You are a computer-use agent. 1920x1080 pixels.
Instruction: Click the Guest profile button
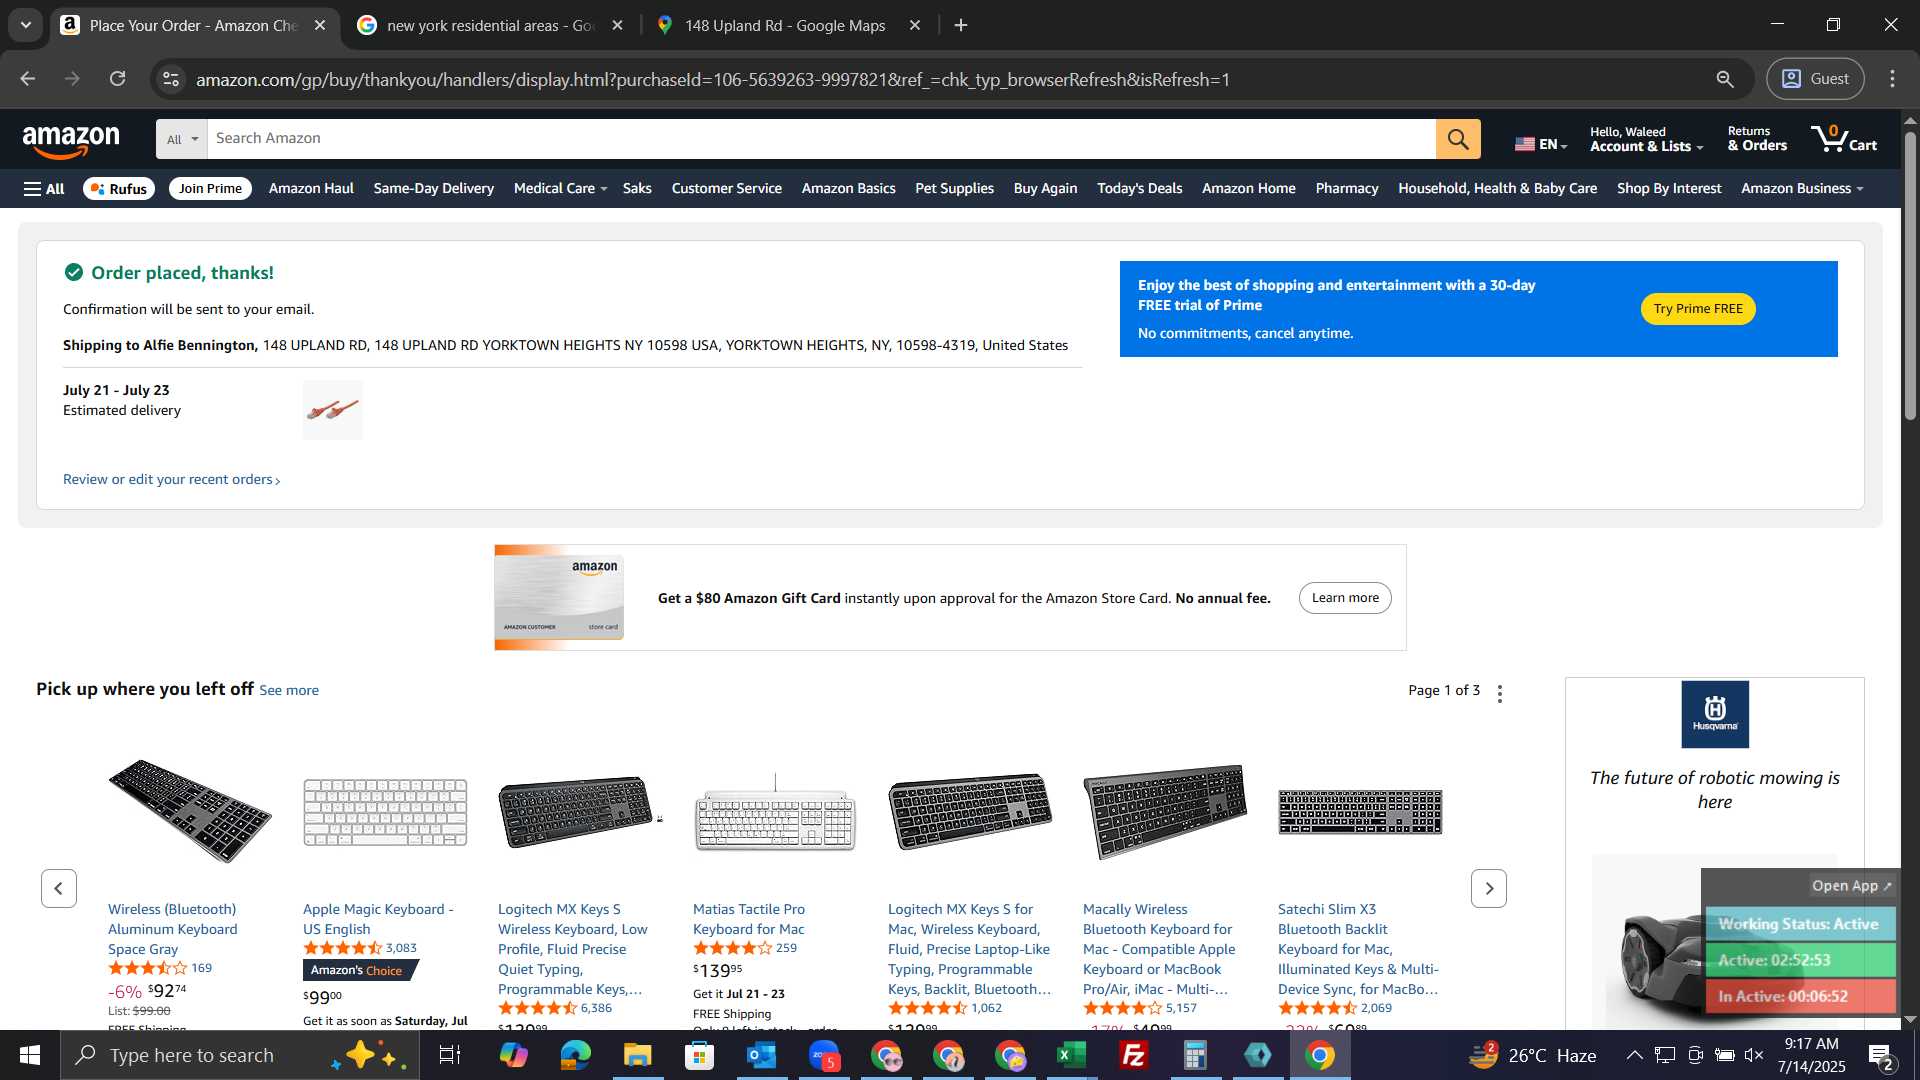click(x=1815, y=79)
